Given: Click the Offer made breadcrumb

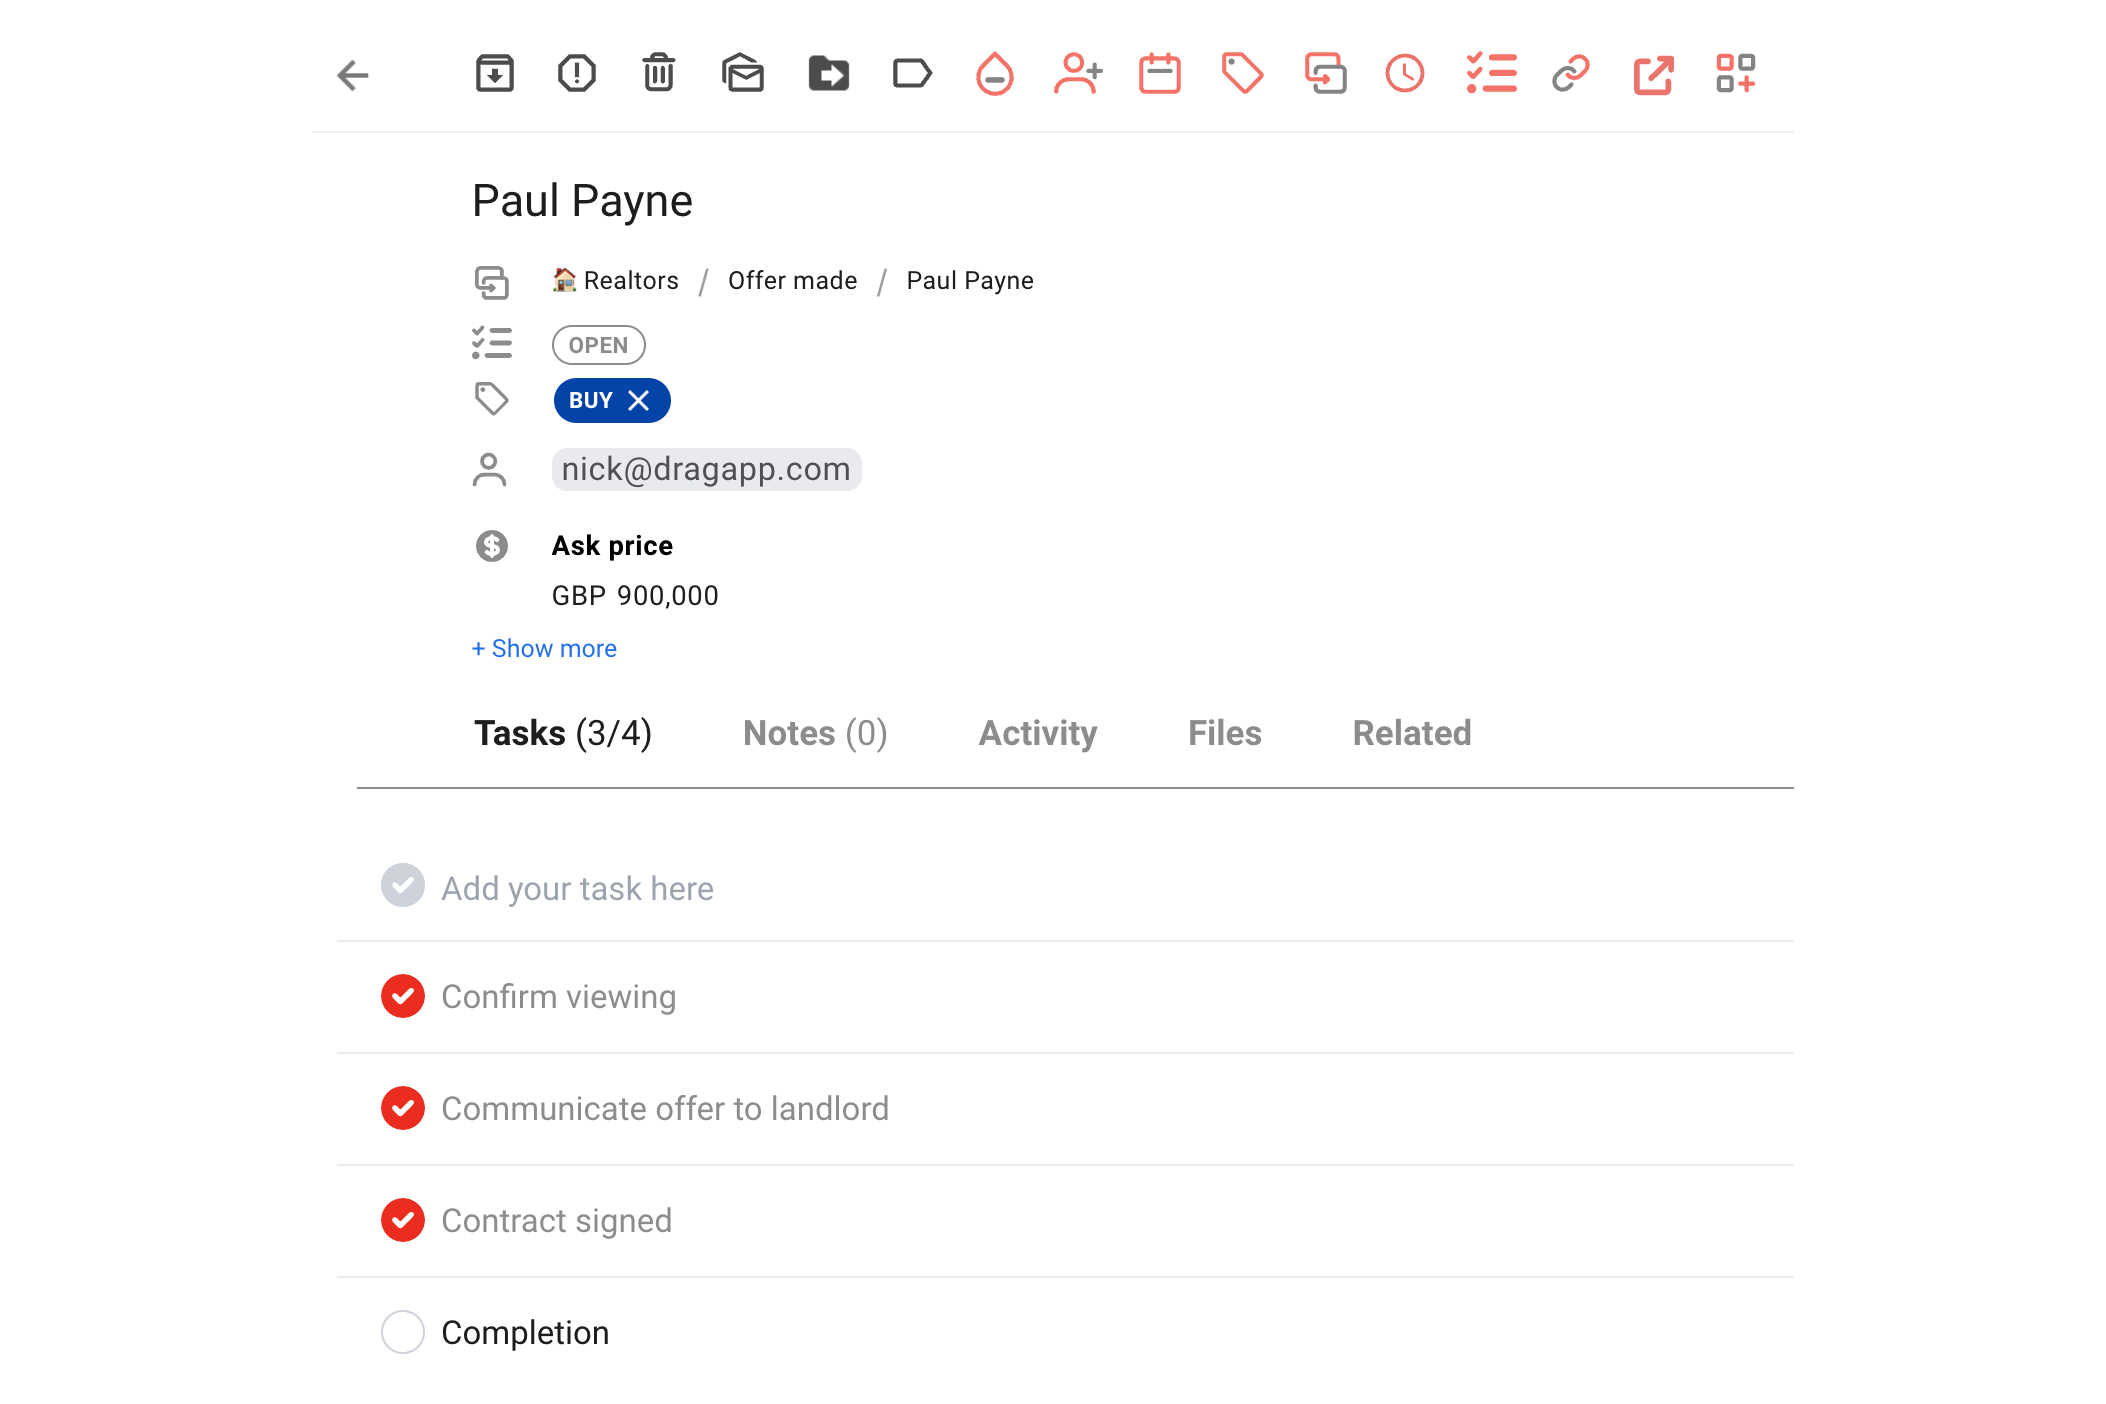Looking at the screenshot, I should click(793, 281).
